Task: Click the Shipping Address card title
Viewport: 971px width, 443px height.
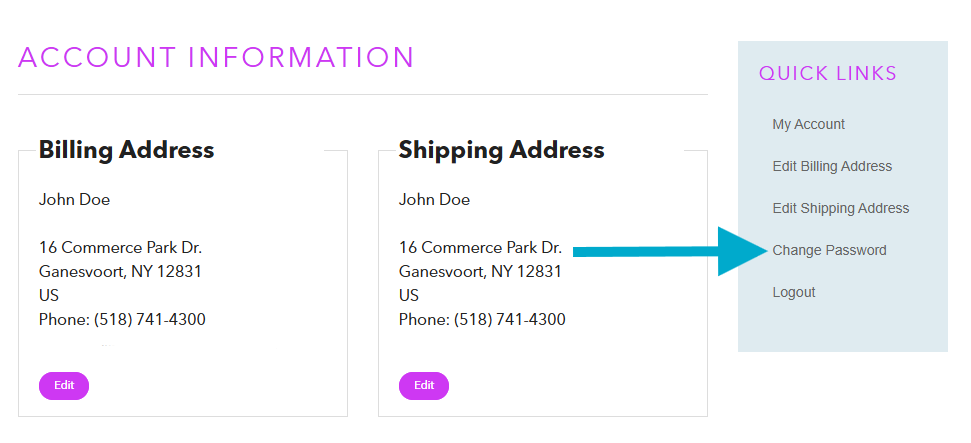Action: click(501, 150)
